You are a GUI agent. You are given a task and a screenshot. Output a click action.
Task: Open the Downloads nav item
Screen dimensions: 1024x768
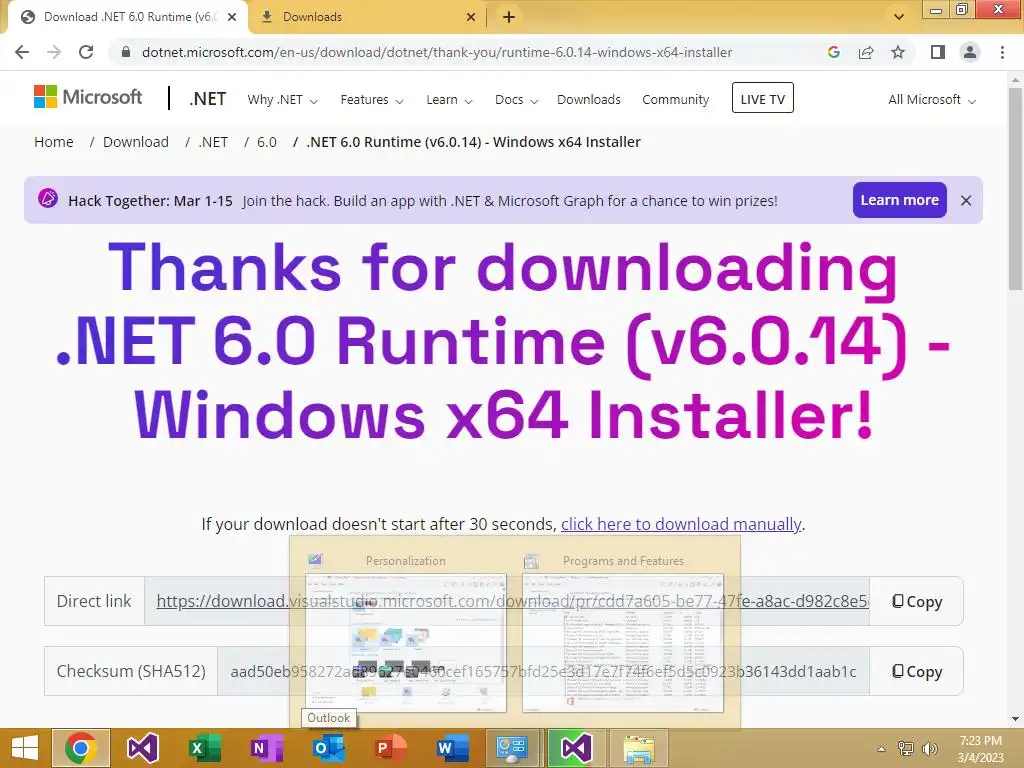588,100
